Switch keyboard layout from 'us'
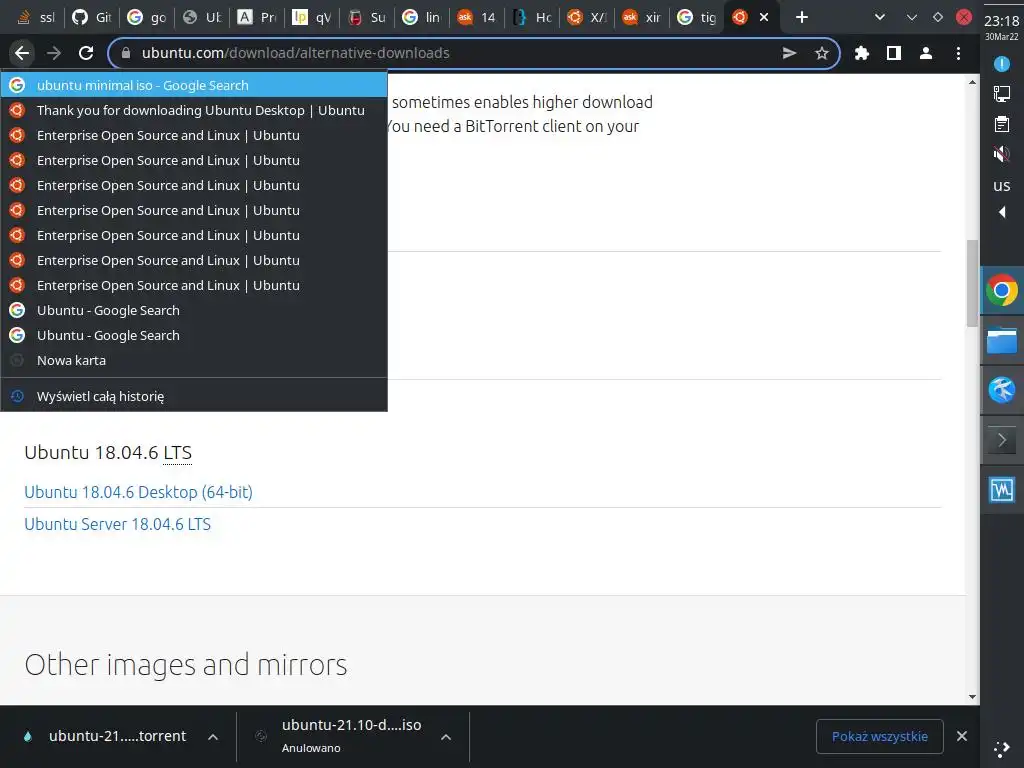Image resolution: width=1024 pixels, height=768 pixels. click(x=1002, y=186)
